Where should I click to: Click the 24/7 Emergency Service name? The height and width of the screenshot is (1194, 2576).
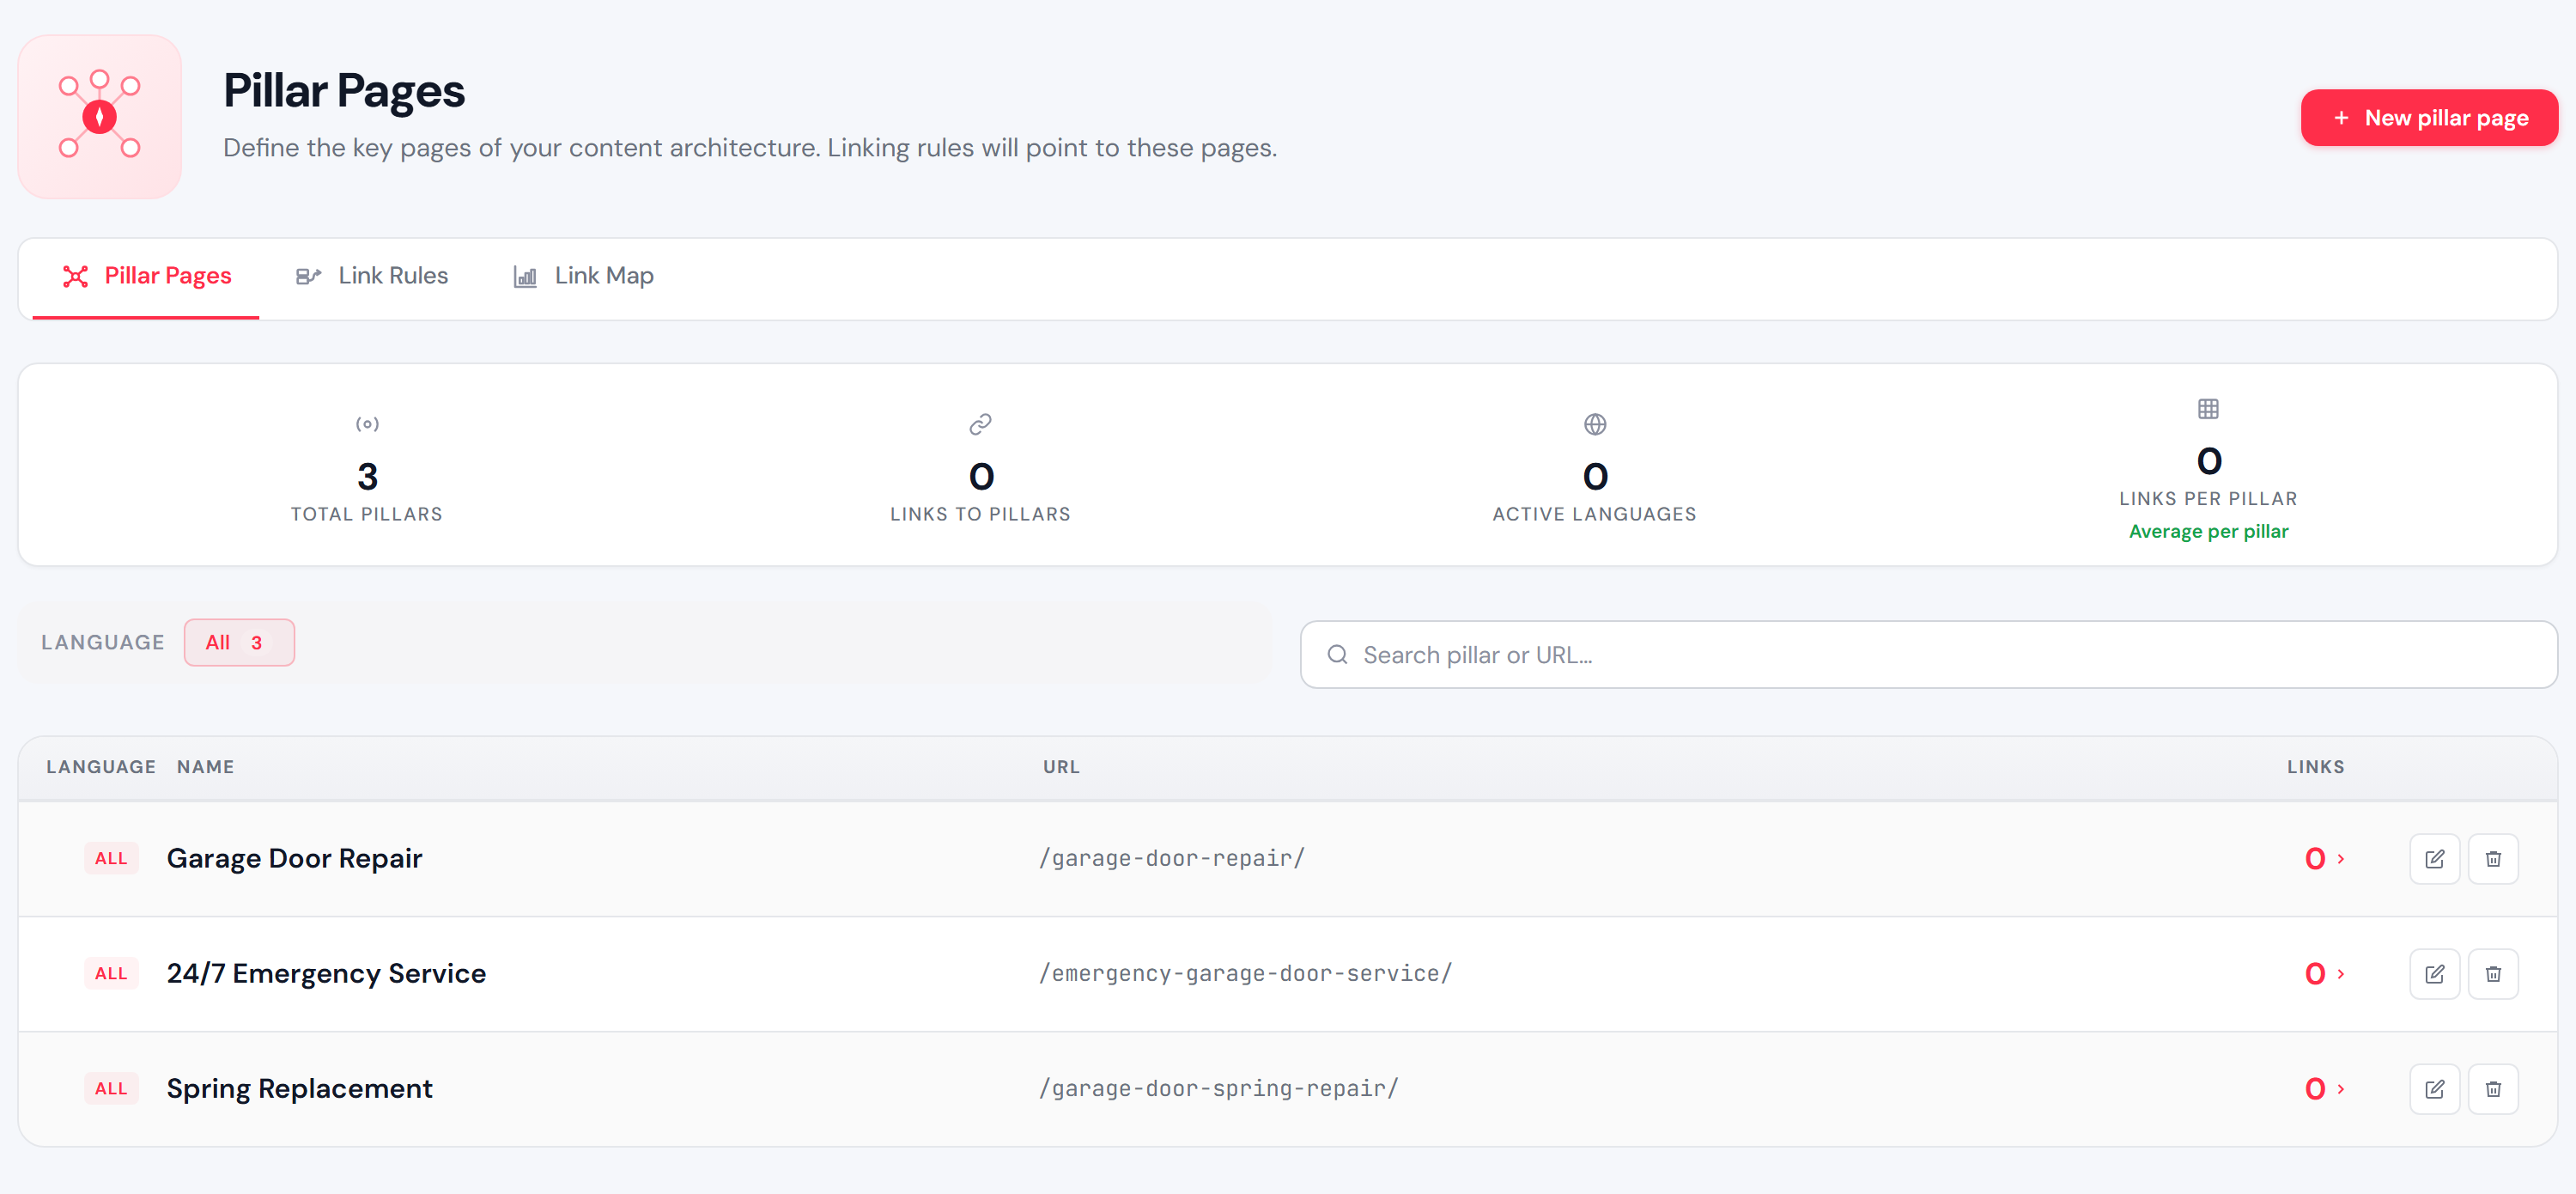(326, 974)
